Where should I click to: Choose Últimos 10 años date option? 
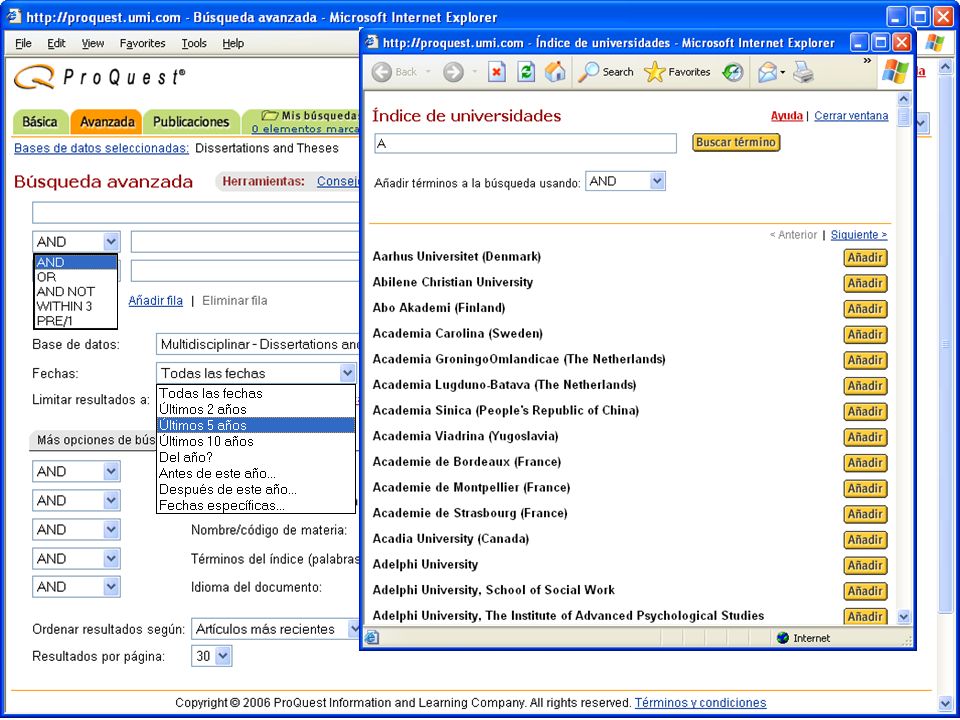(256, 441)
